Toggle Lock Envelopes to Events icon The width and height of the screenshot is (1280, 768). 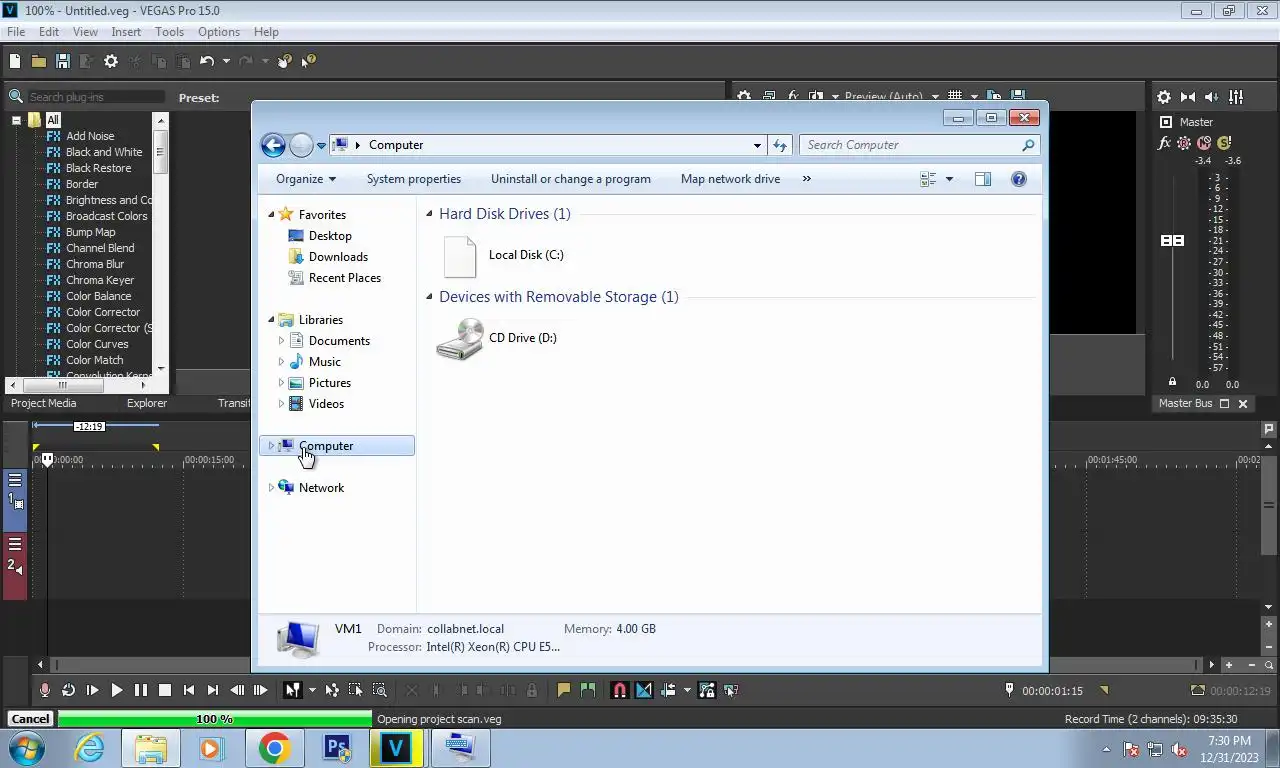tap(707, 690)
